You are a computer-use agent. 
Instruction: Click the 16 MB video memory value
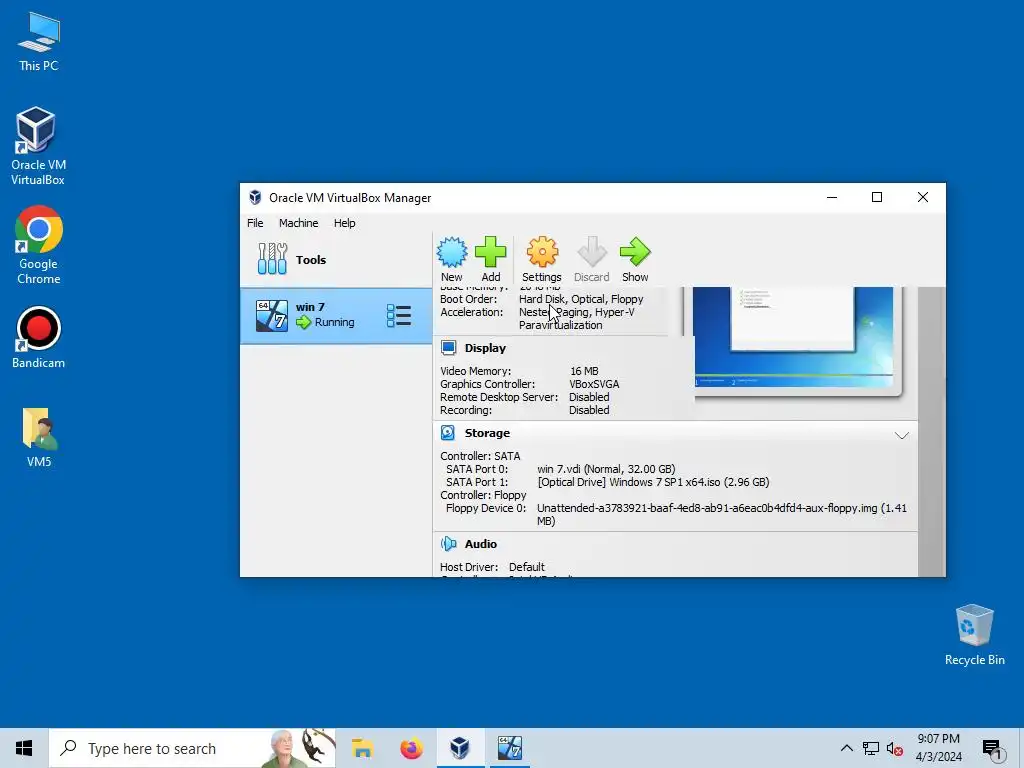pyautogui.click(x=584, y=371)
